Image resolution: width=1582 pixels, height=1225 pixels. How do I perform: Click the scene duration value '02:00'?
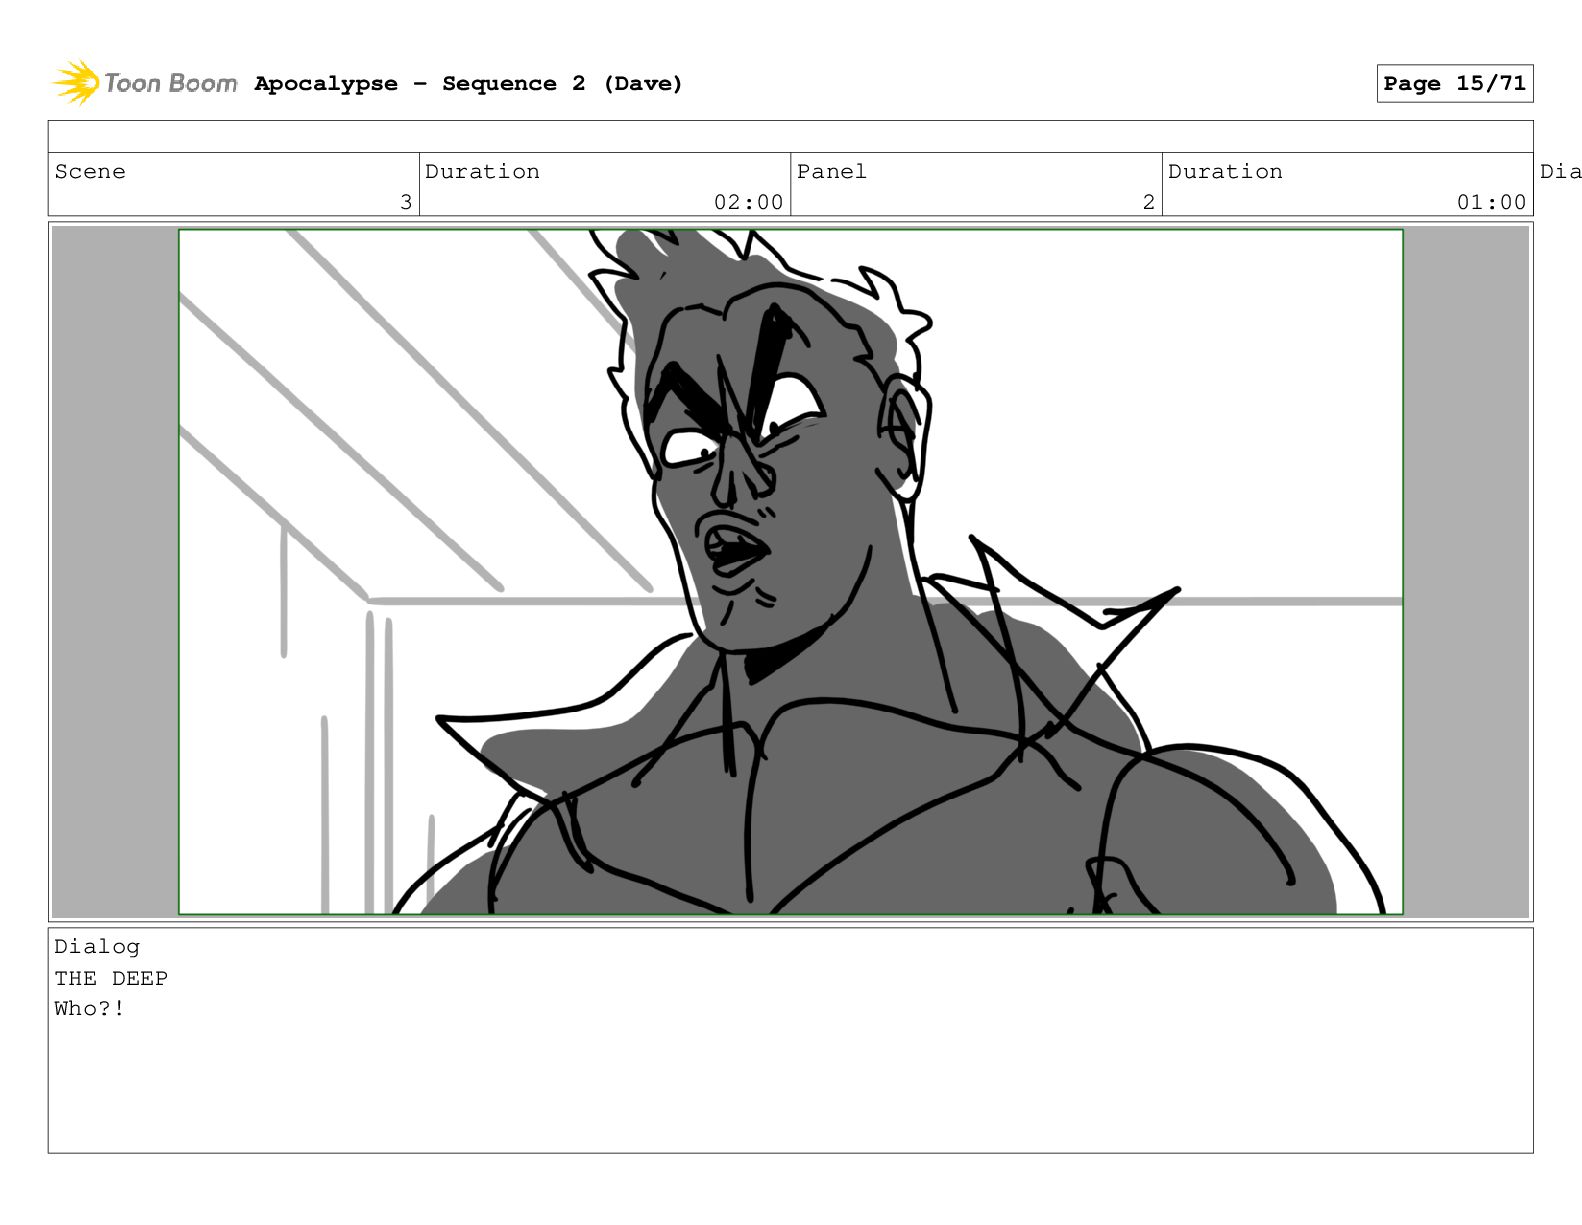tap(748, 202)
